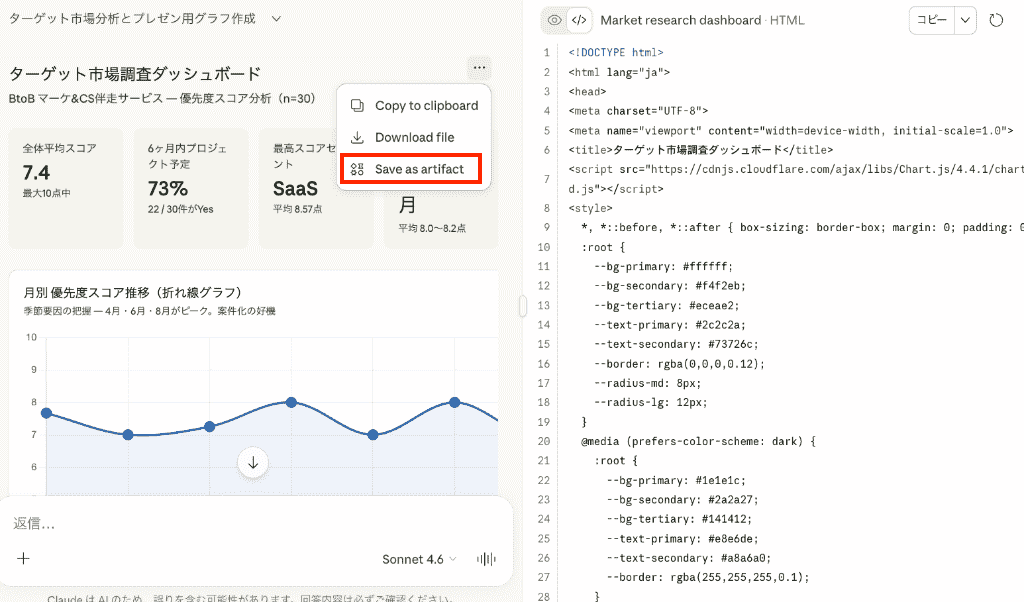Viewport: 1024px width, 602px height.
Task: Click the first data point on the line chart
Action: (x=46, y=413)
